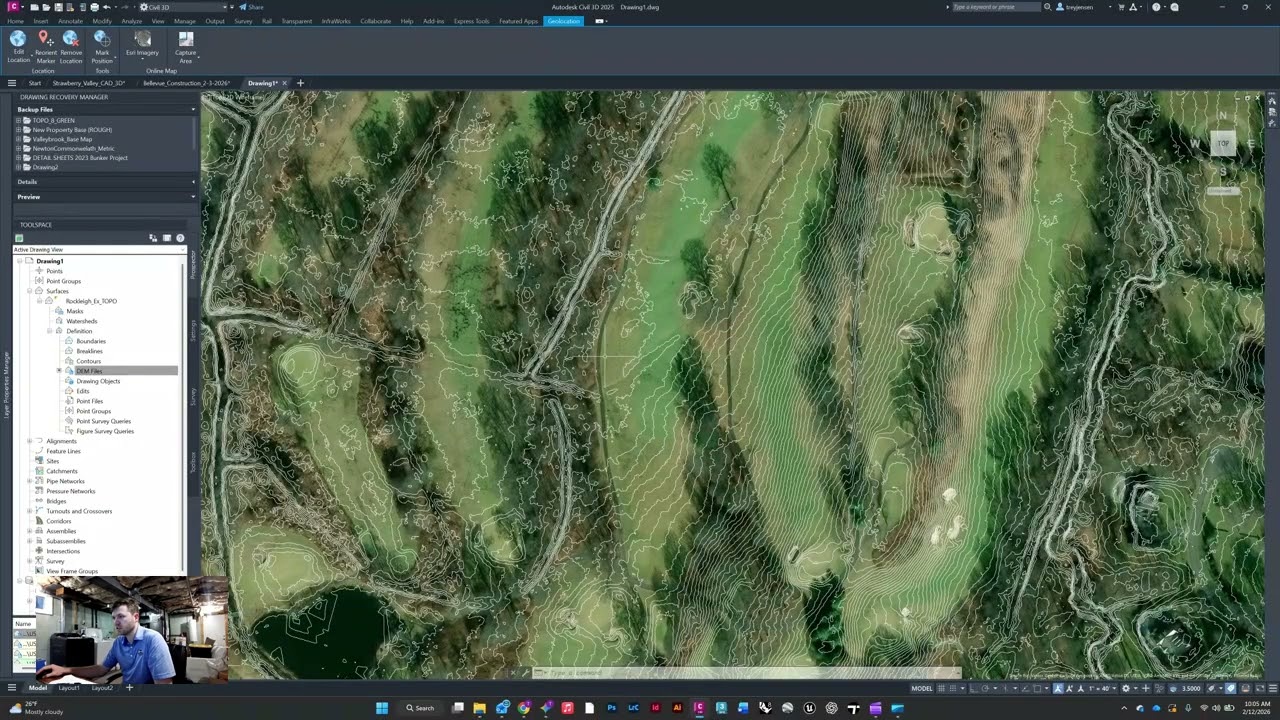Viewport: 1280px width, 720px height.
Task: Open taskbar Search
Action: click(420, 708)
